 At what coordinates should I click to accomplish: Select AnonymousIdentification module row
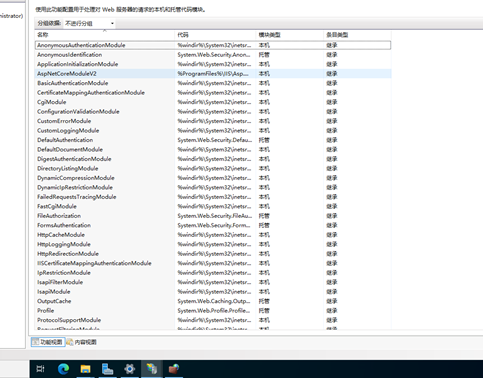[213, 55]
